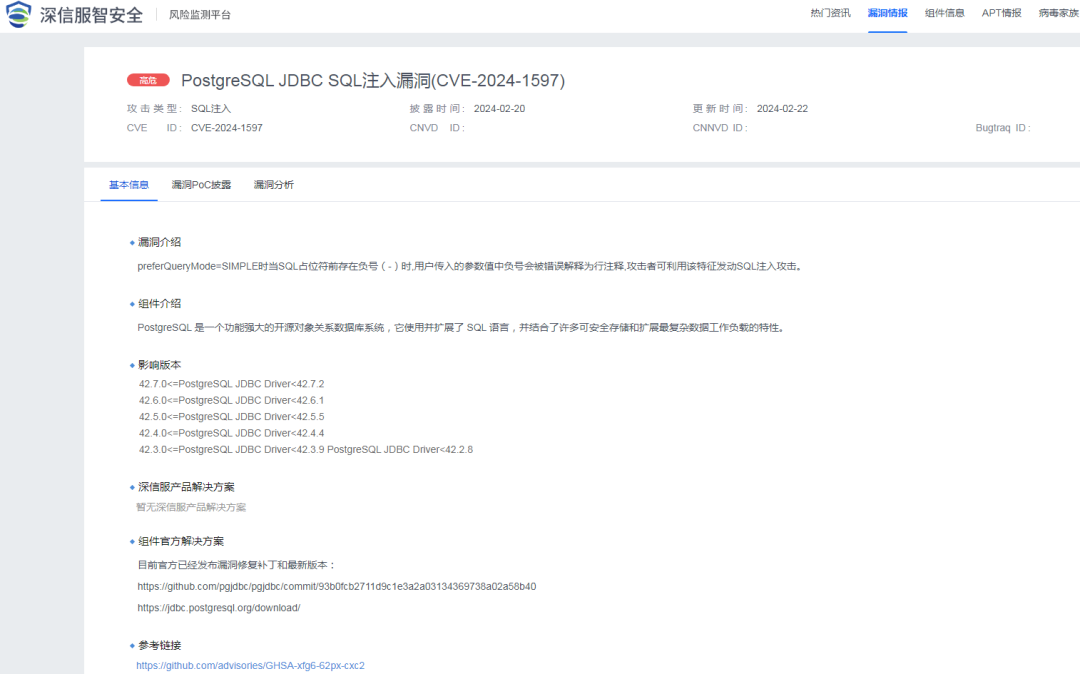Switch to the 漏洞PoC披露 tab
The image size is (1080, 674).
(x=201, y=185)
